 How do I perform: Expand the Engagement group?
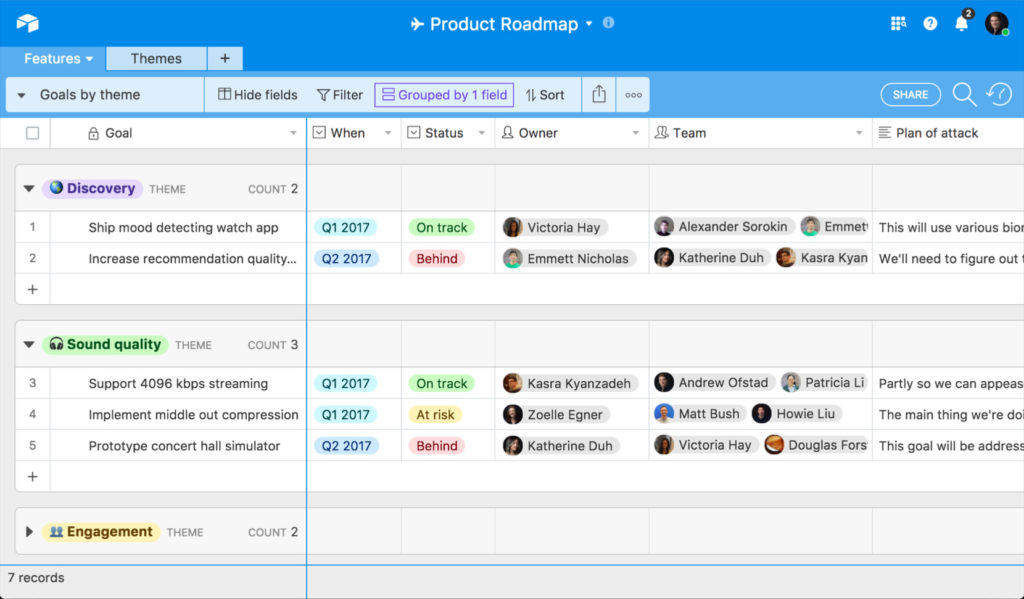tap(28, 531)
